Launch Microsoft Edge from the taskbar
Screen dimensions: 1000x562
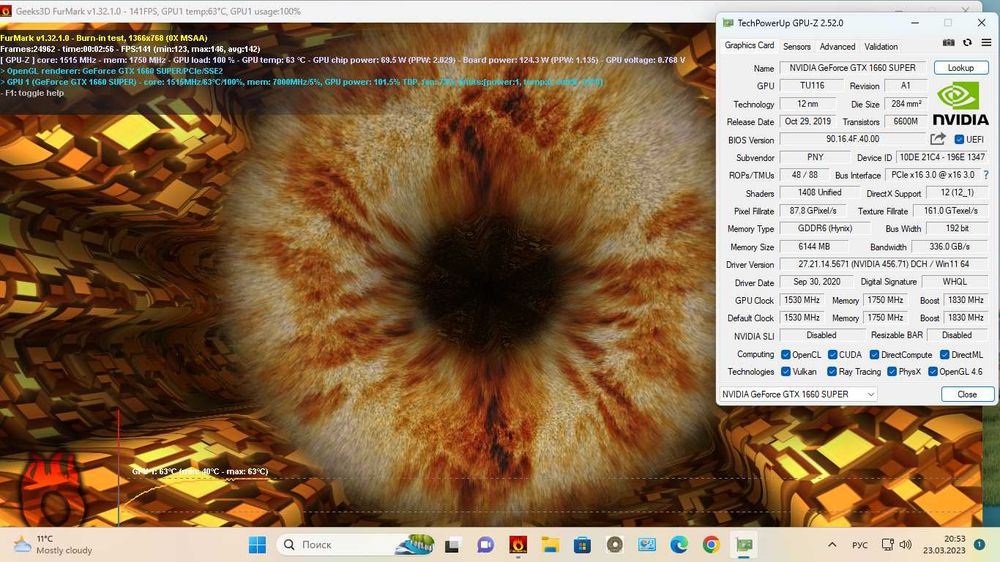[x=679, y=545]
